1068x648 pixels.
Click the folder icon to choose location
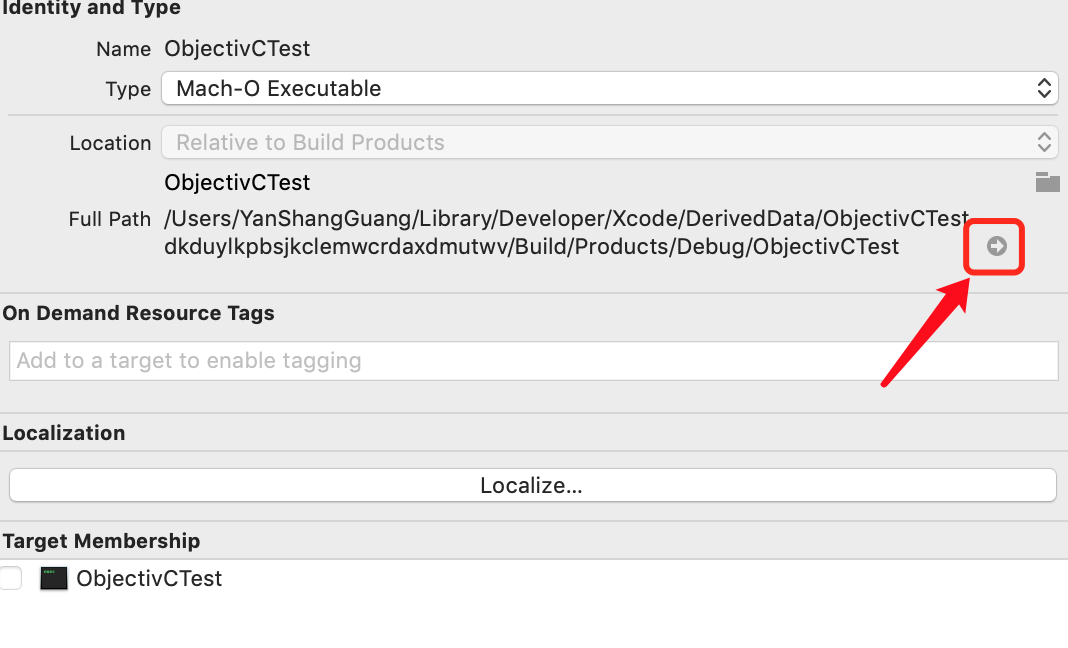pos(1047,182)
